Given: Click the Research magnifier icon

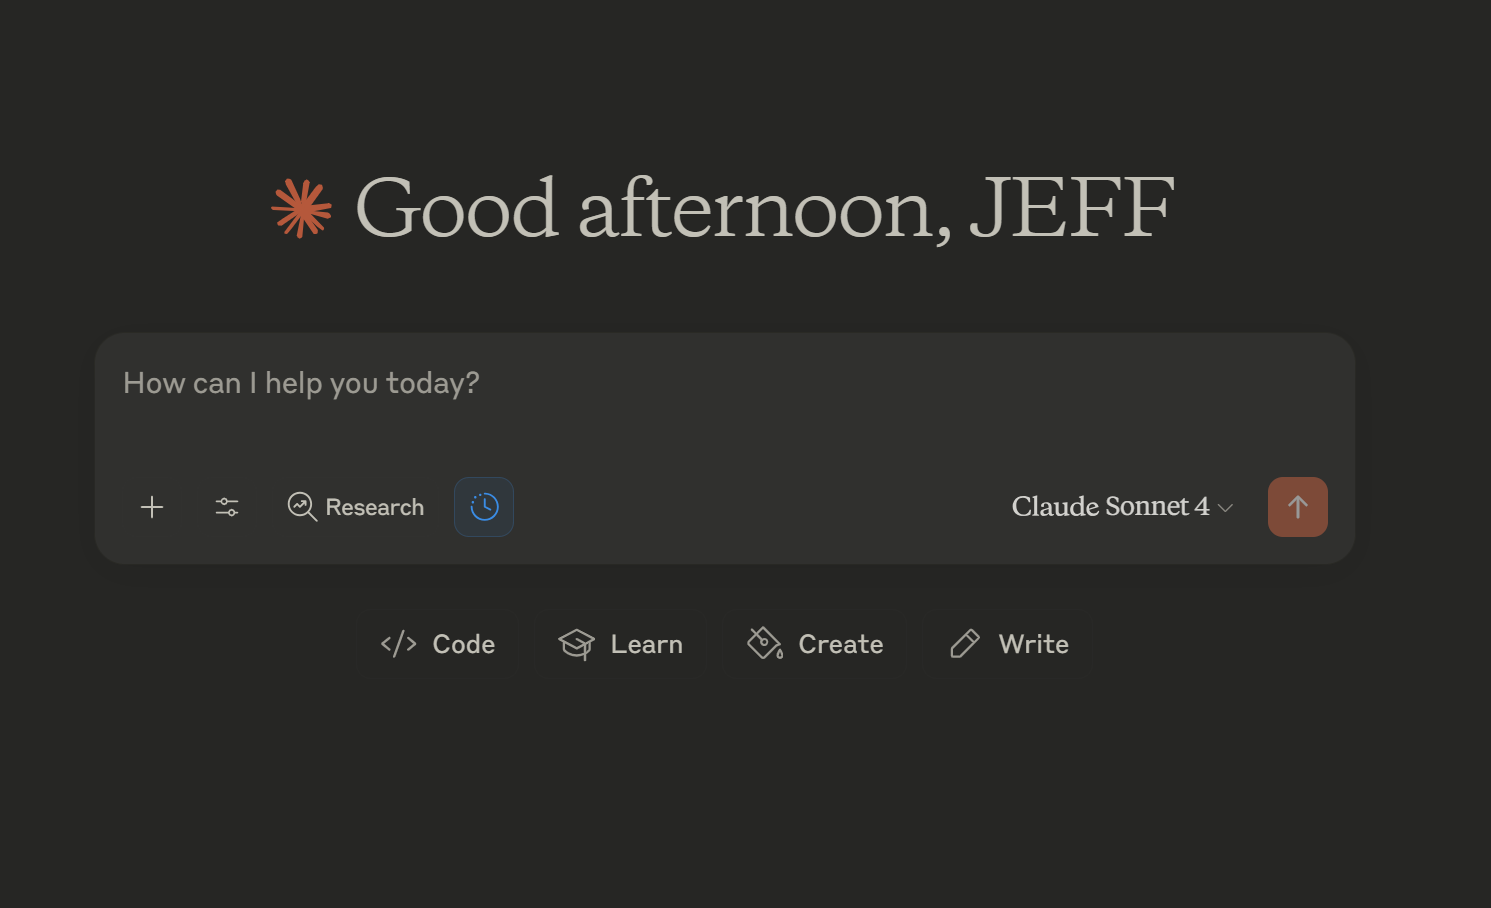Looking at the screenshot, I should (x=302, y=507).
